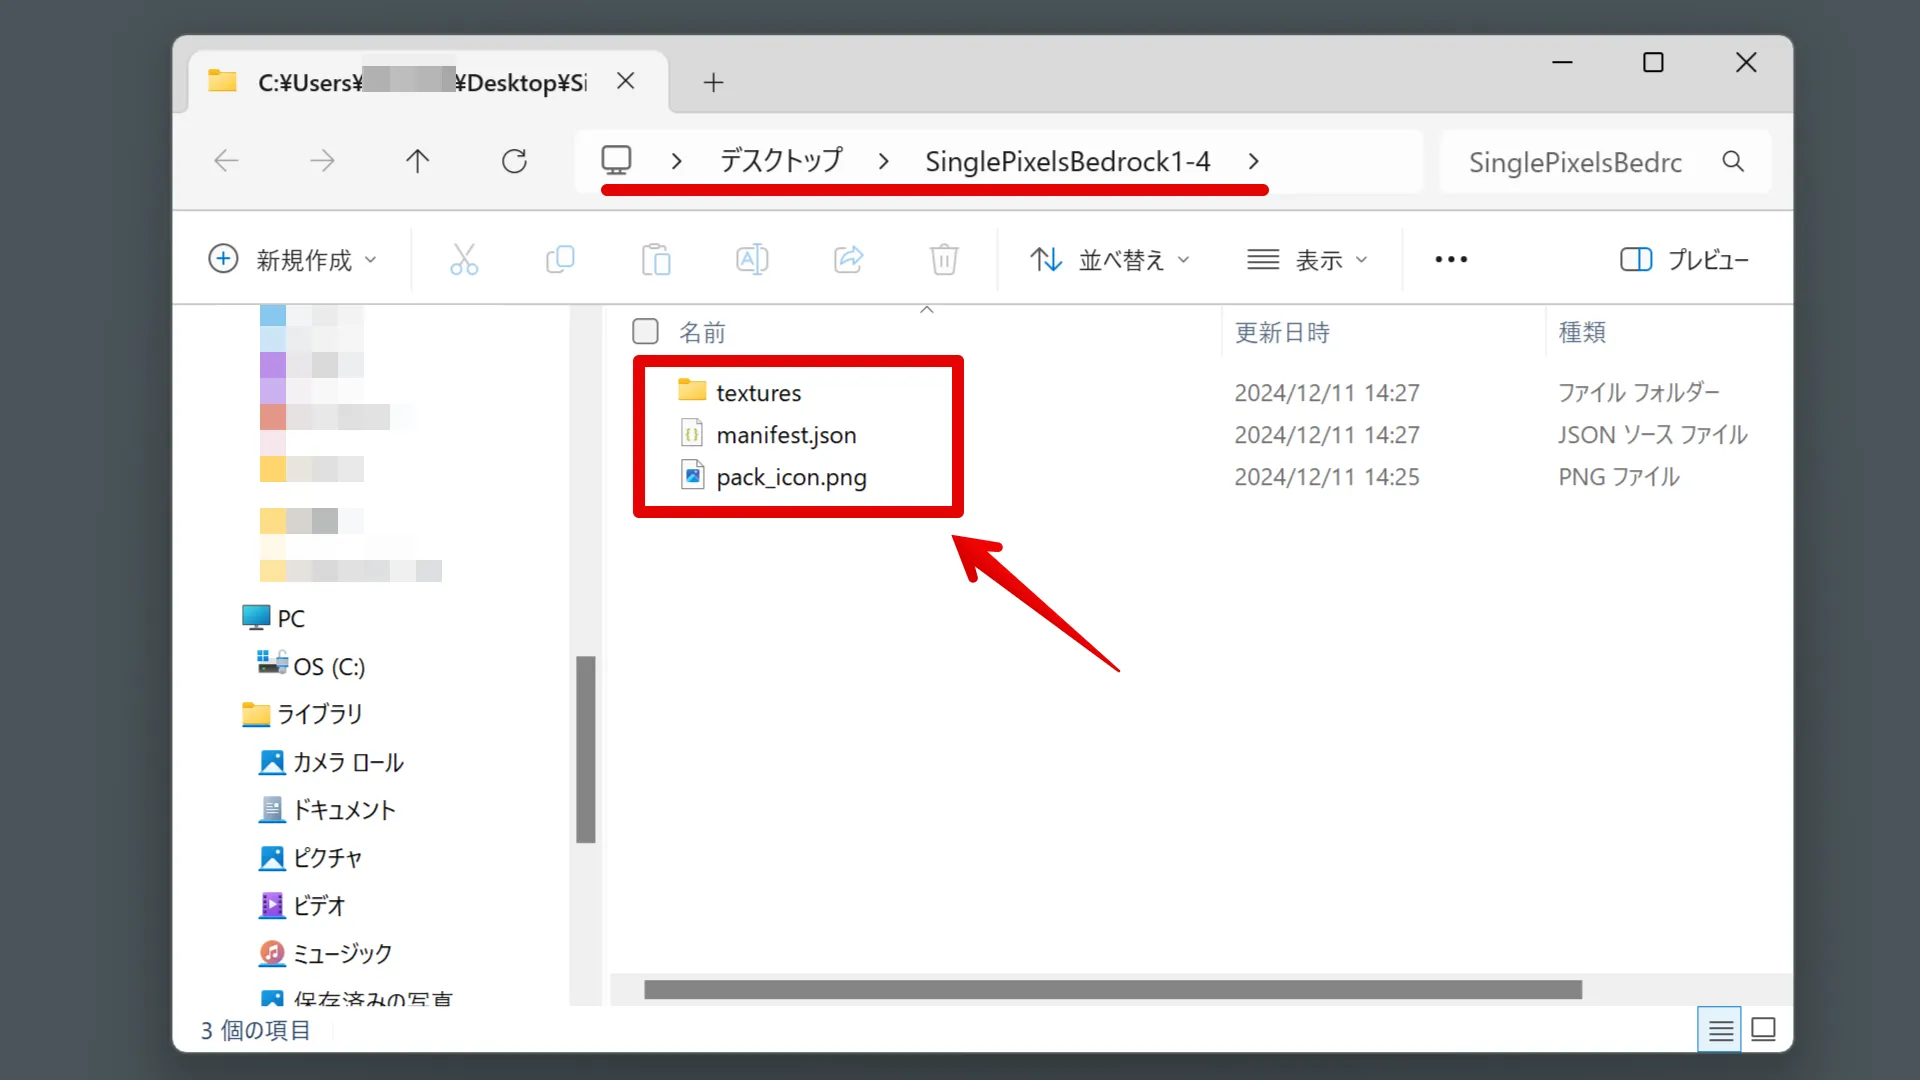Click the Delete trash icon
This screenshot has width=1920, height=1080.
pos(944,260)
